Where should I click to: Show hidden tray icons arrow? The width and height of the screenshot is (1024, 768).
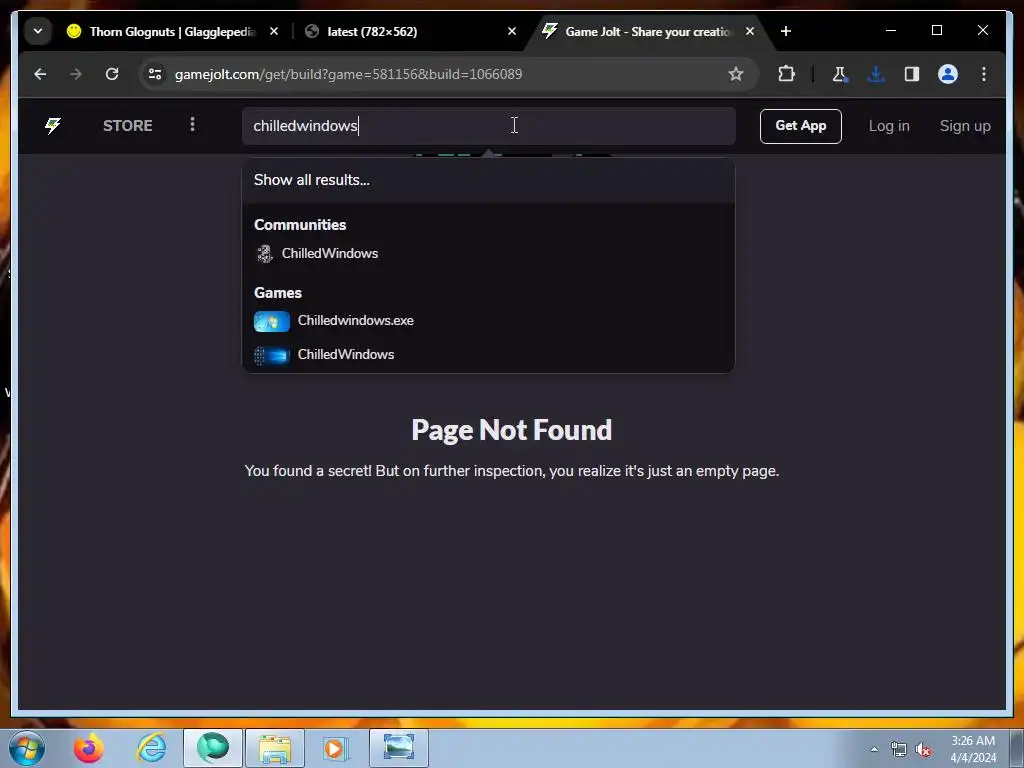874,749
